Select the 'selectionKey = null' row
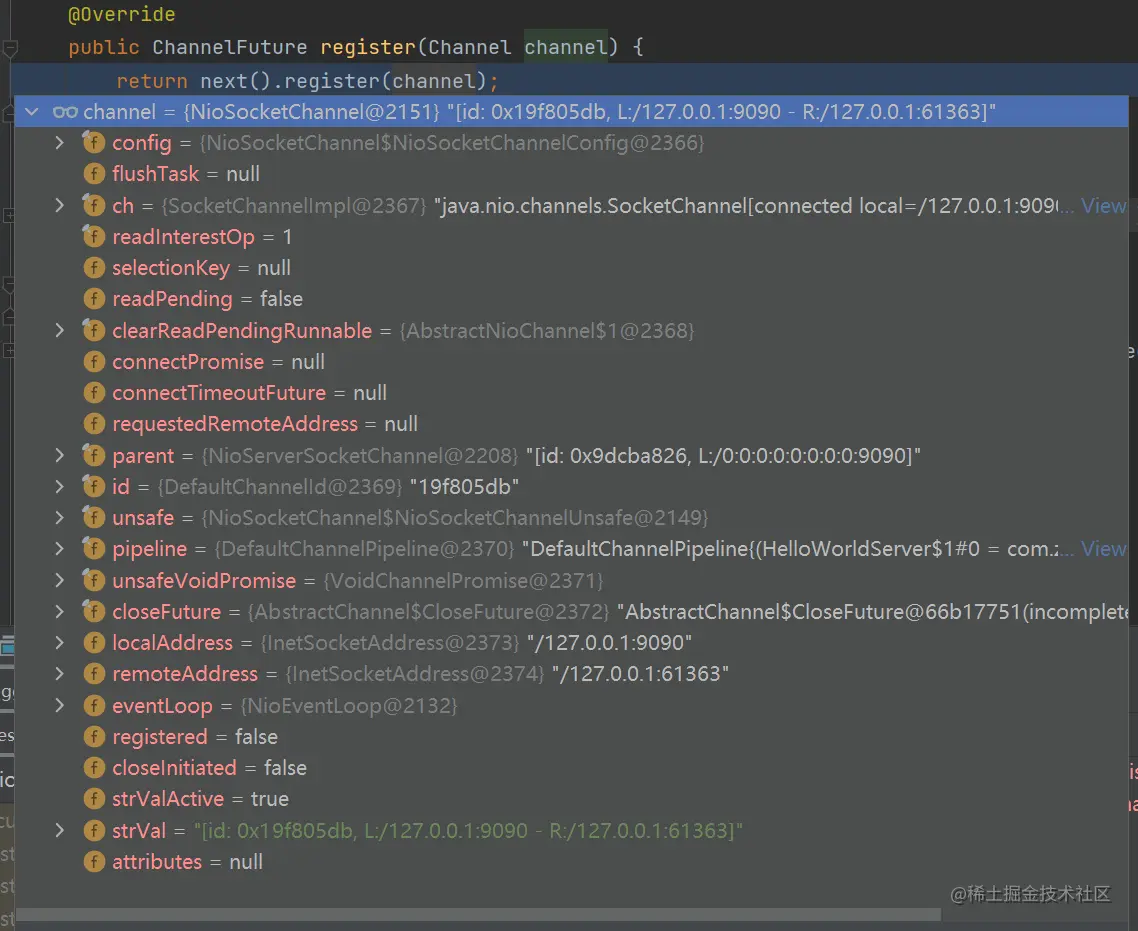1138x931 pixels. pos(571,268)
